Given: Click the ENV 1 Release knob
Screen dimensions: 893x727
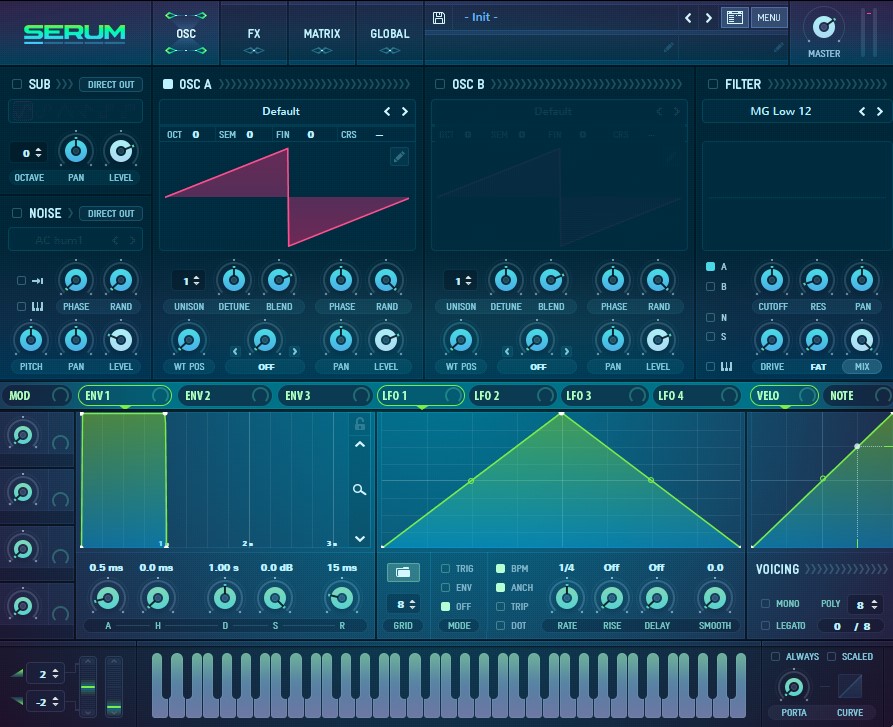Looking at the screenshot, I should click(342, 598).
